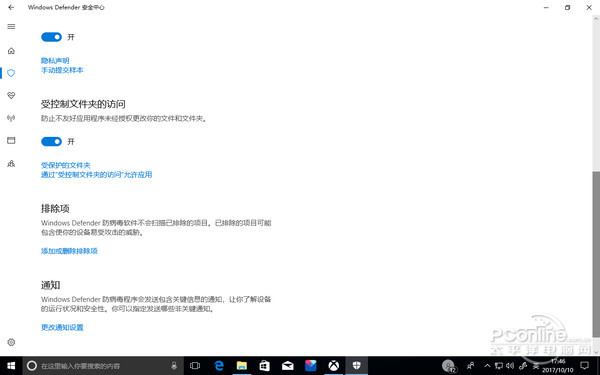This screenshot has height=375, width=600.
Task: Show hidden tray icons chevron
Action: click(487, 366)
